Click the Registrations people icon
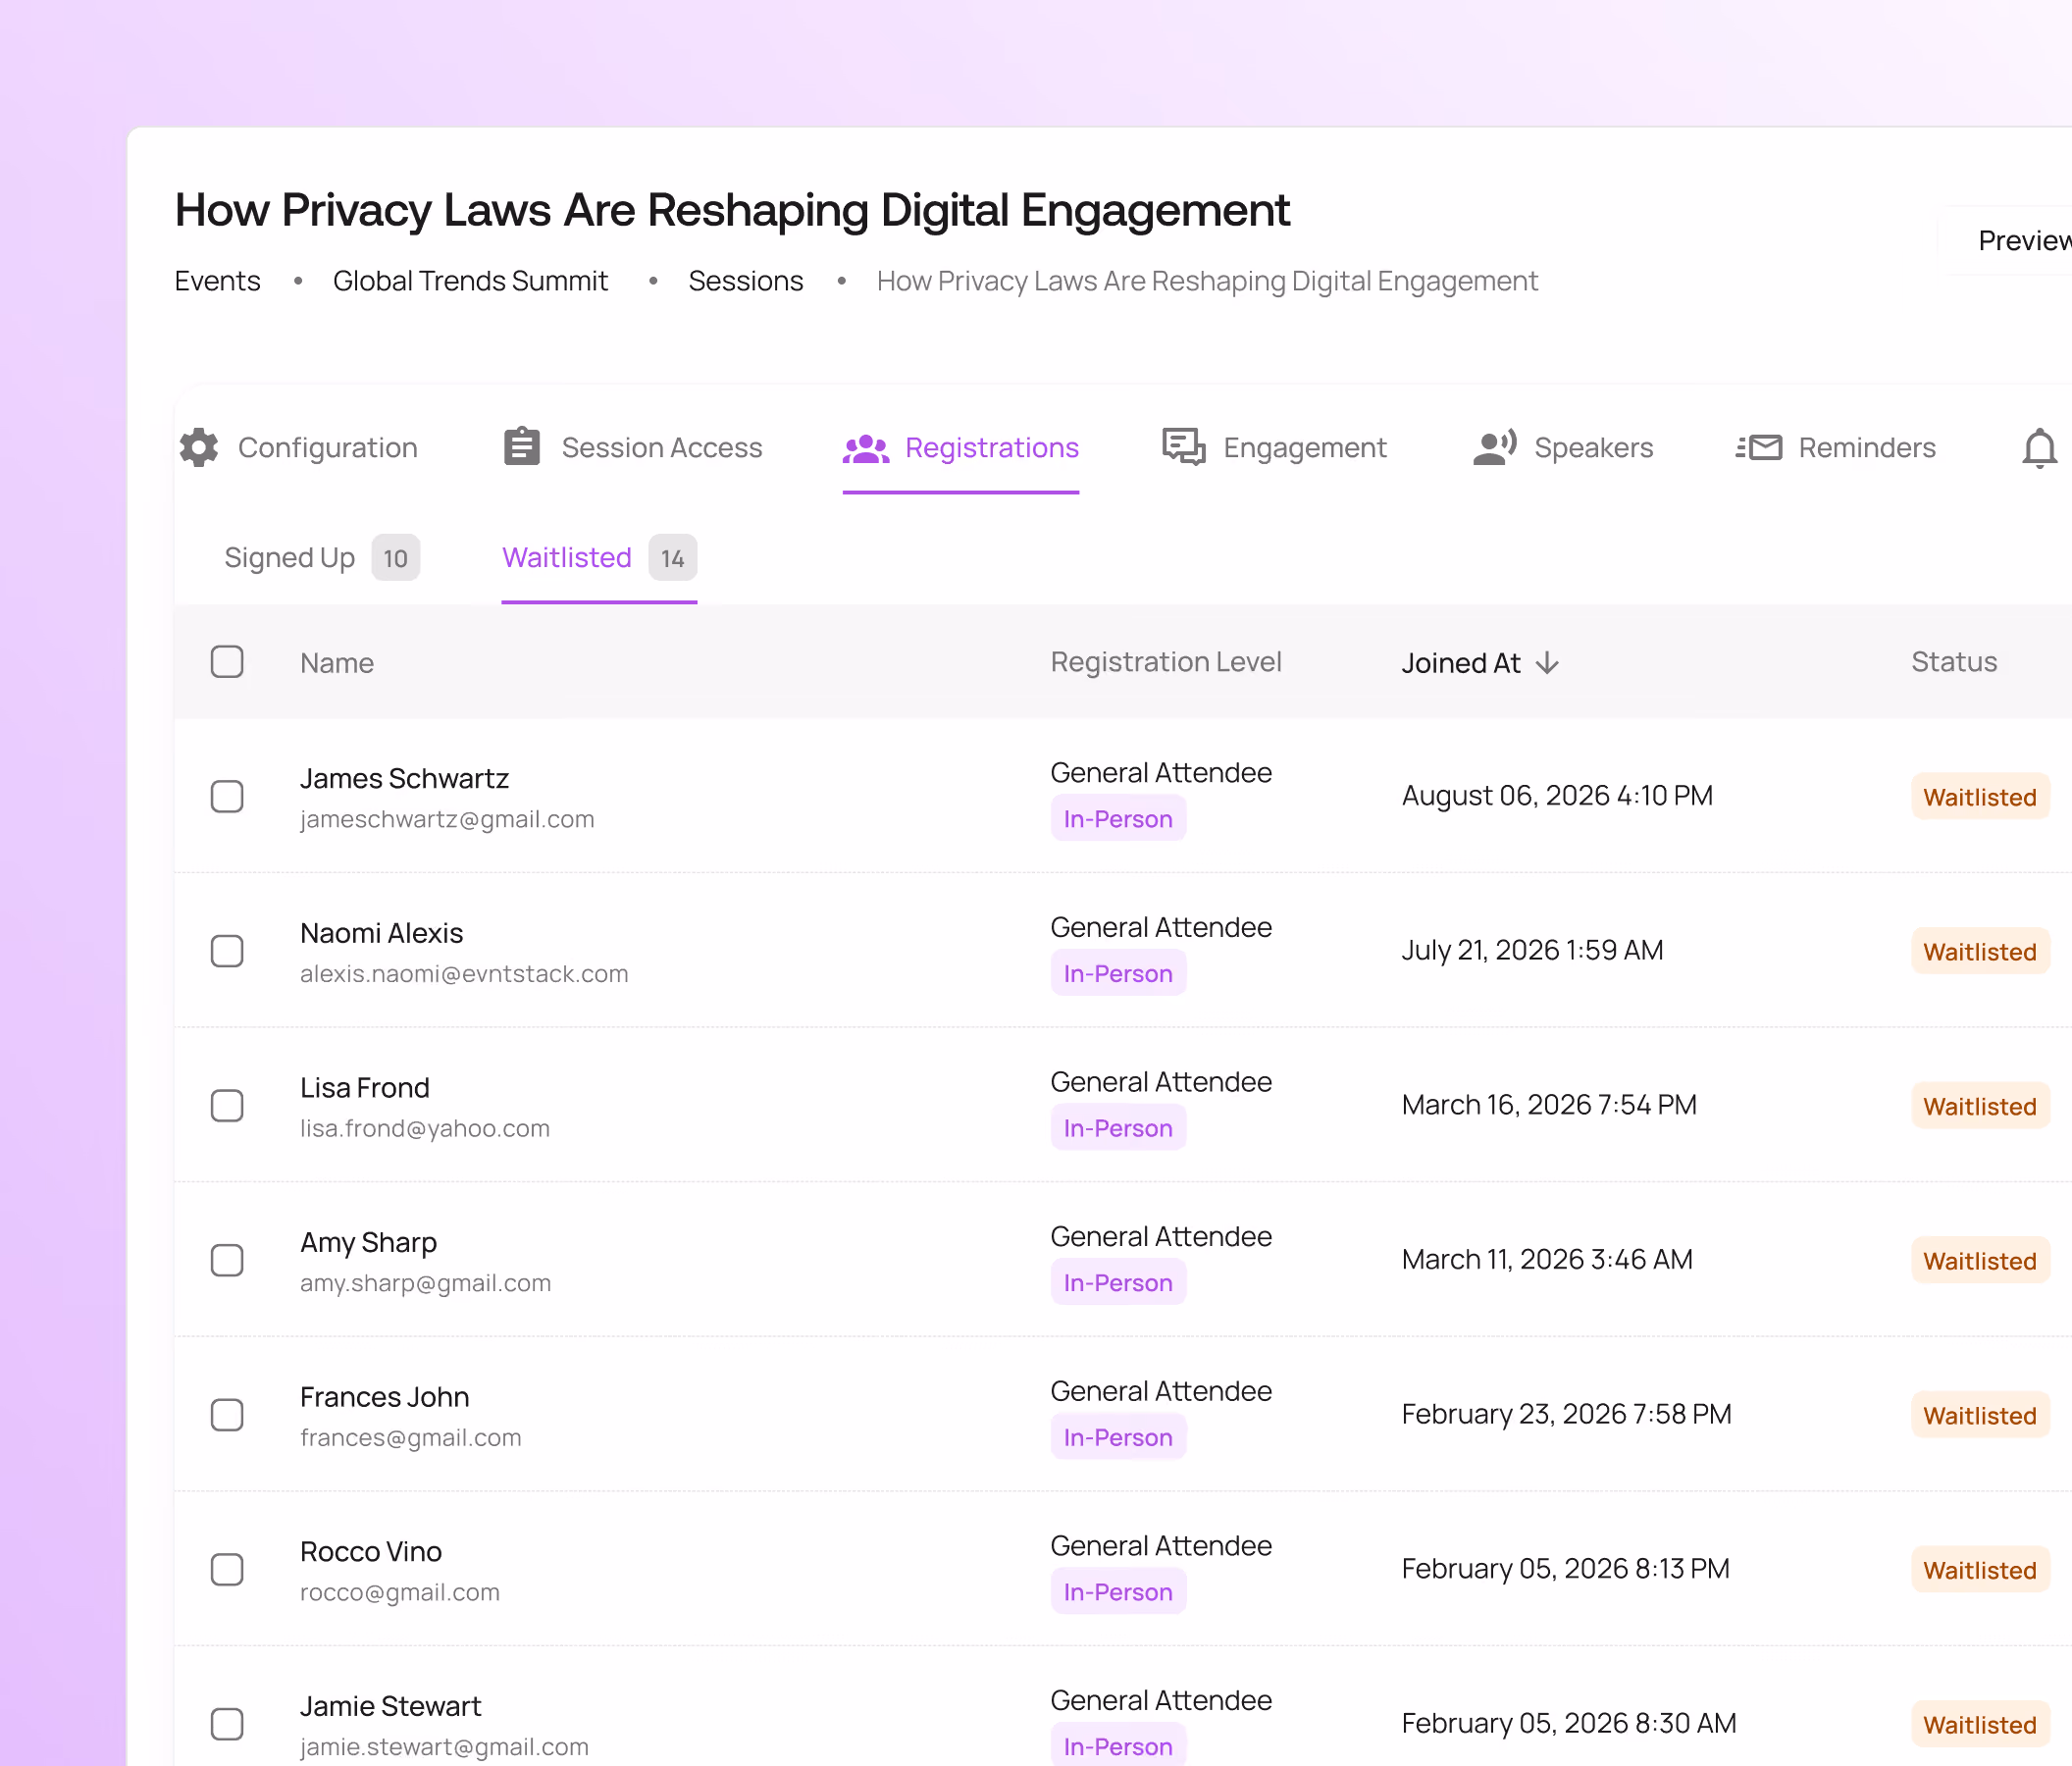2072x1766 pixels. pyautogui.click(x=866, y=448)
